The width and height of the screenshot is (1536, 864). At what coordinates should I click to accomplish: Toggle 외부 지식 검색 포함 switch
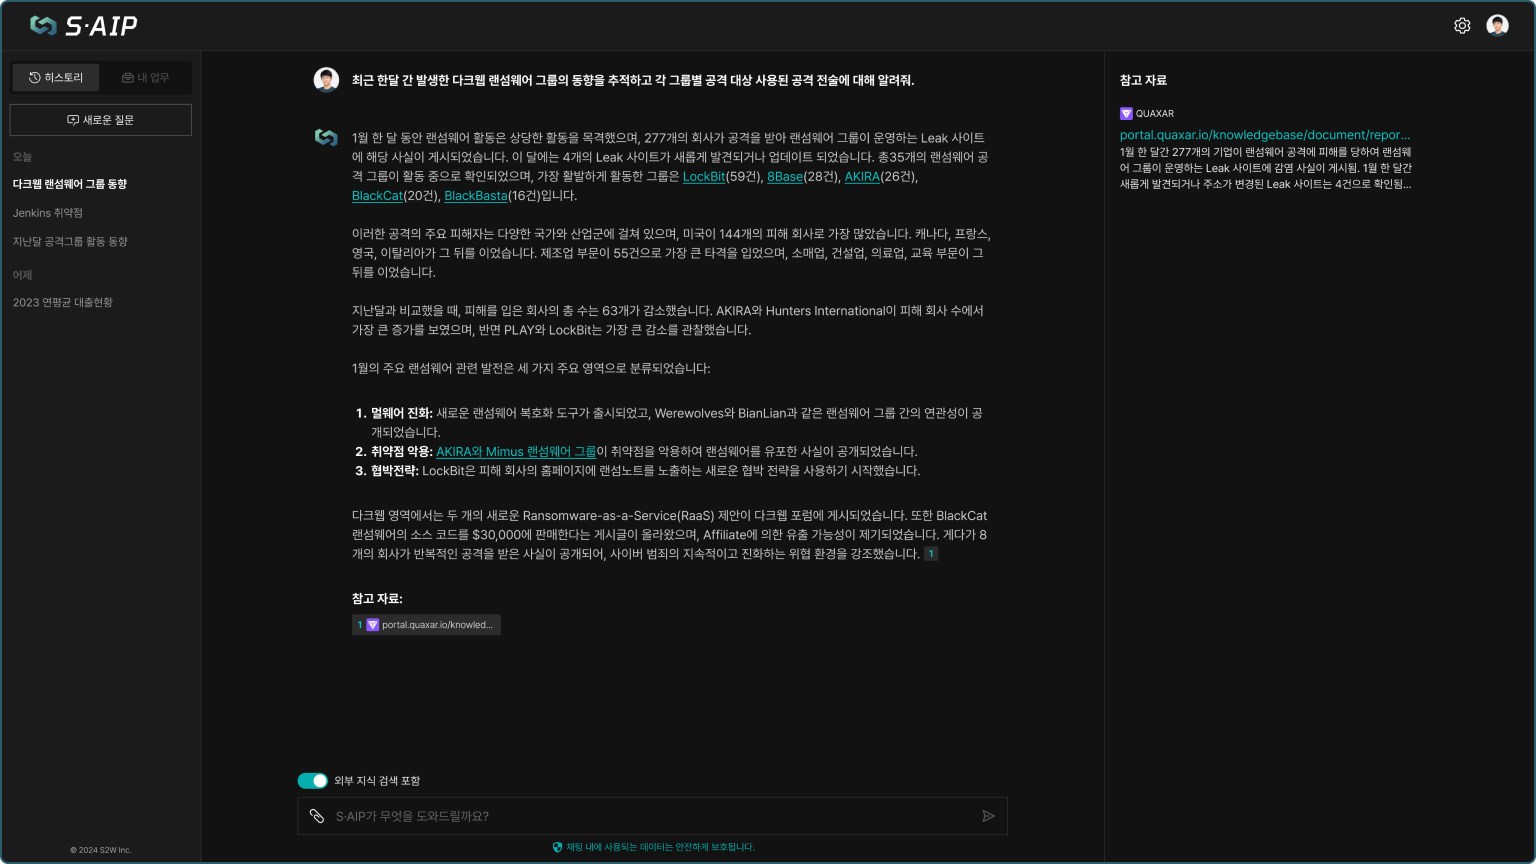click(312, 781)
